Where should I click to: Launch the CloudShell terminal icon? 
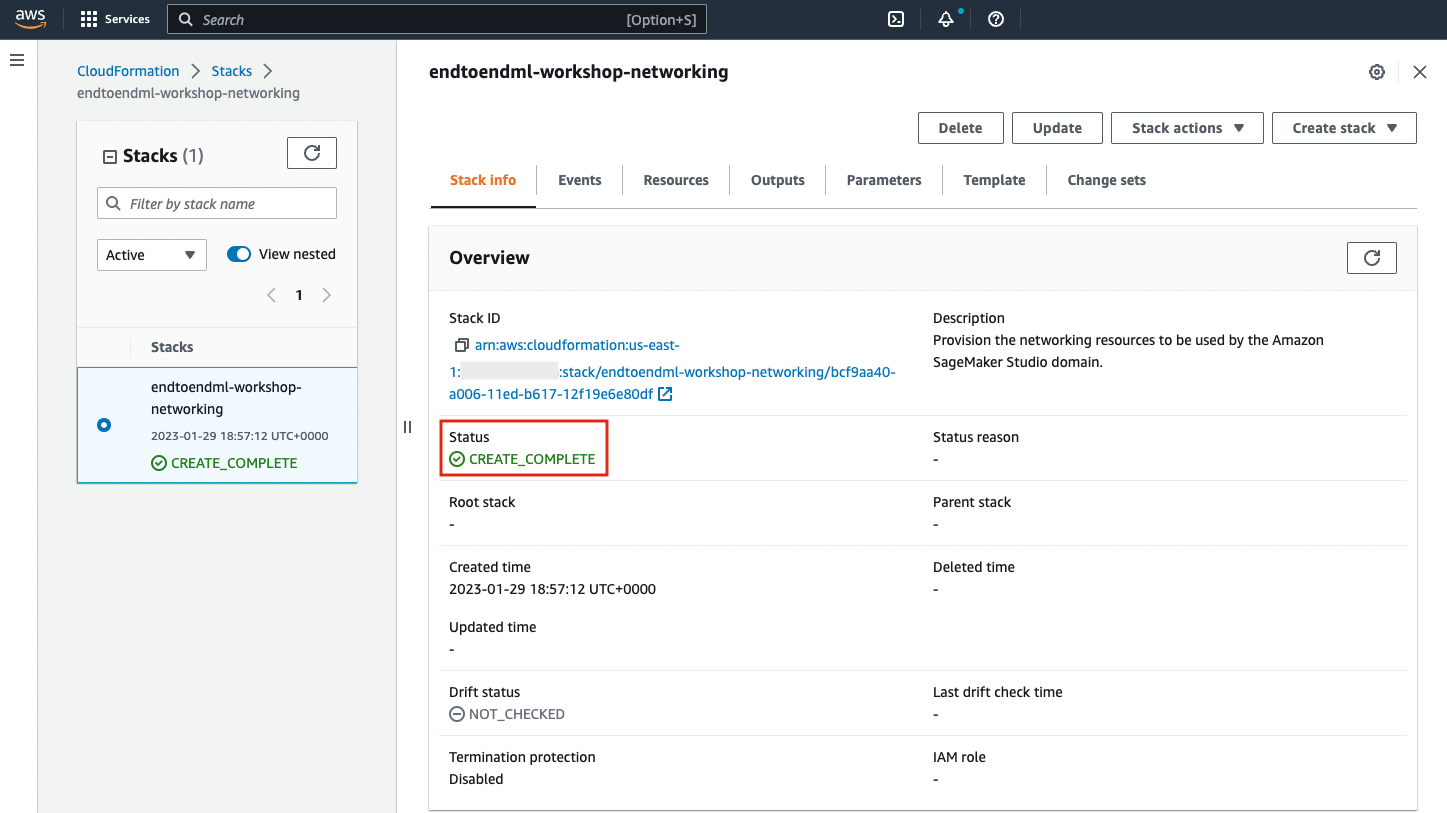pyautogui.click(x=897, y=19)
